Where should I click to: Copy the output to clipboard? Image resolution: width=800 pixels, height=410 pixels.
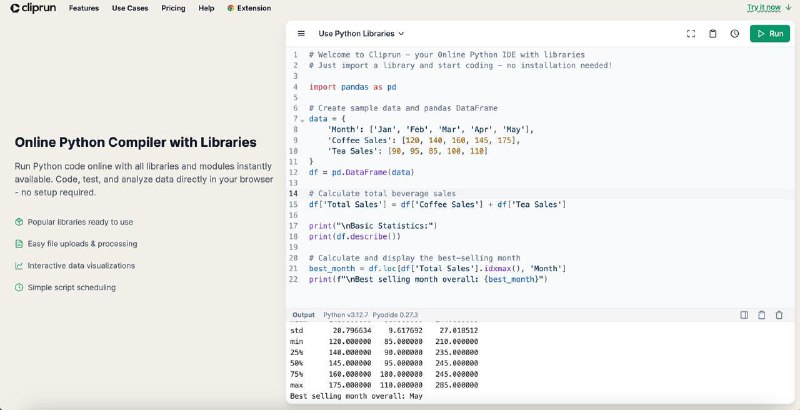(x=761, y=315)
